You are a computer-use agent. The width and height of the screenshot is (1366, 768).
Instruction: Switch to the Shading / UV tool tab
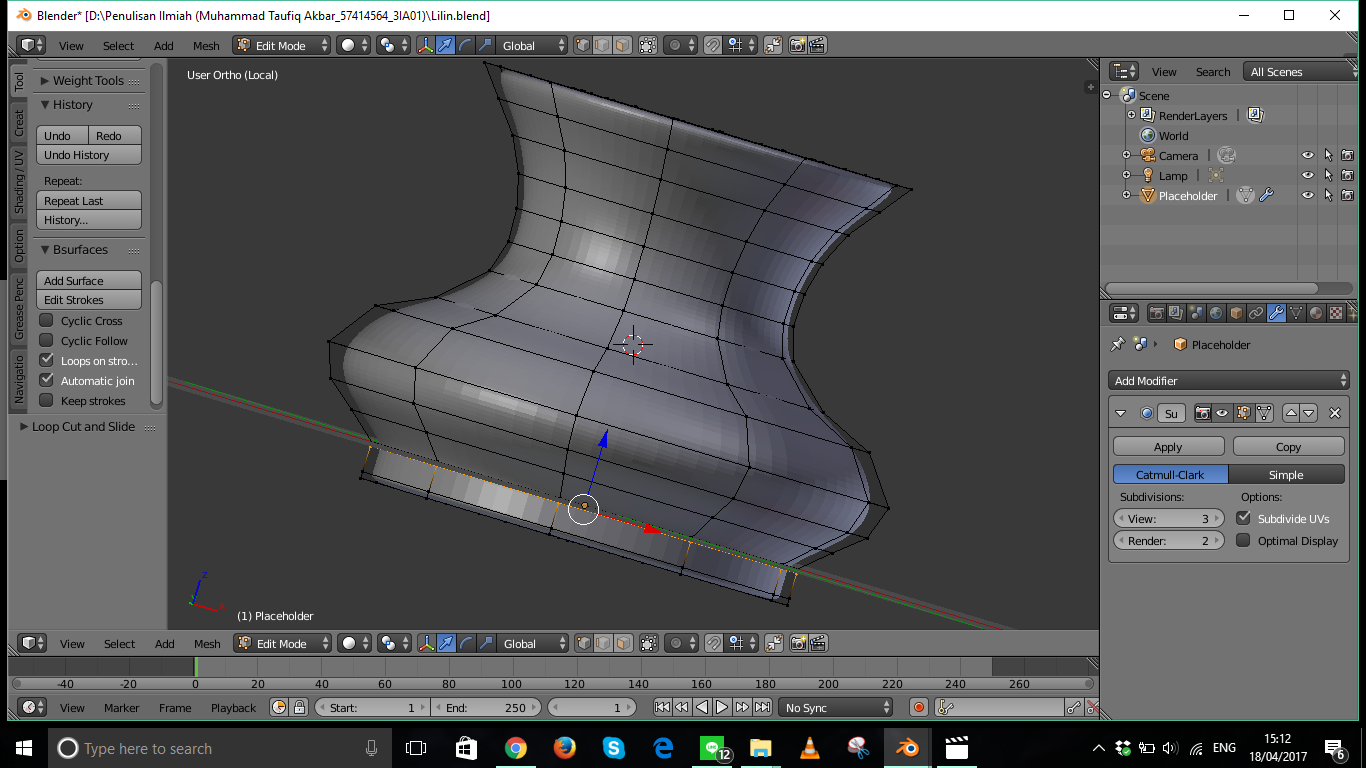pos(19,181)
